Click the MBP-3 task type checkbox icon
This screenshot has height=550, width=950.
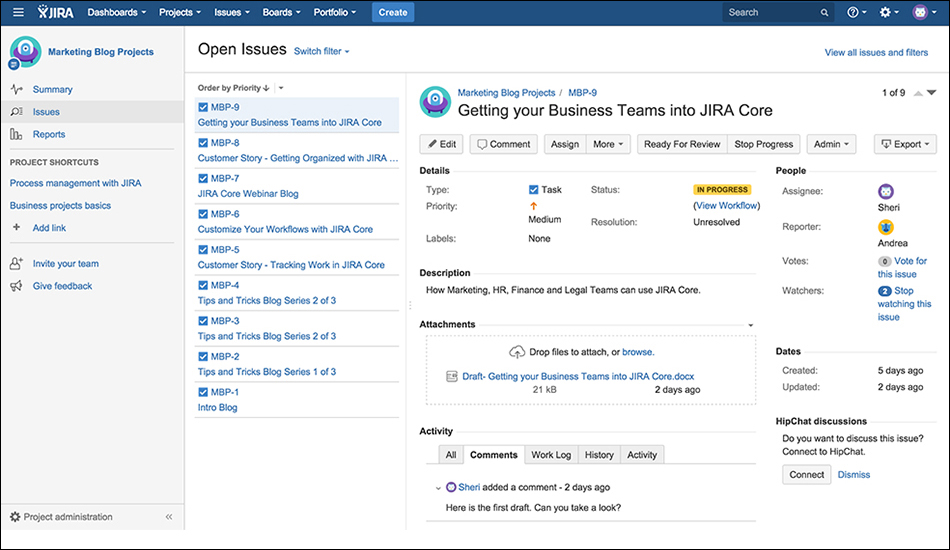pyautogui.click(x=203, y=321)
